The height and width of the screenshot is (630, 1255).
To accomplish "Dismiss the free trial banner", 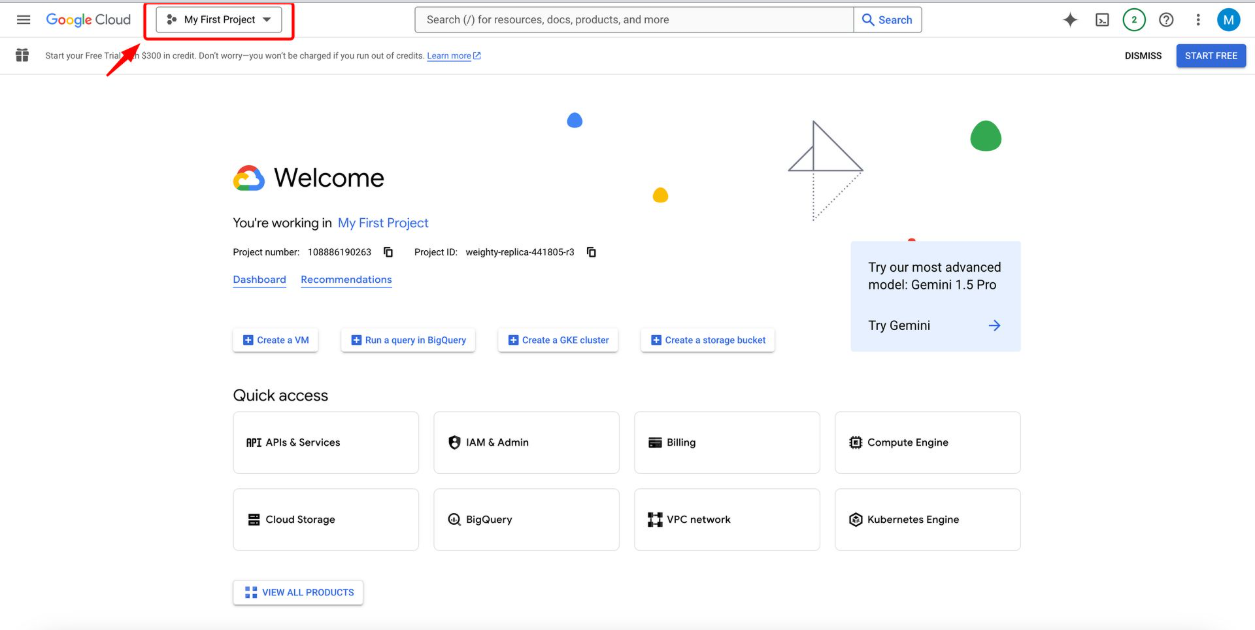I will pyautogui.click(x=1143, y=55).
